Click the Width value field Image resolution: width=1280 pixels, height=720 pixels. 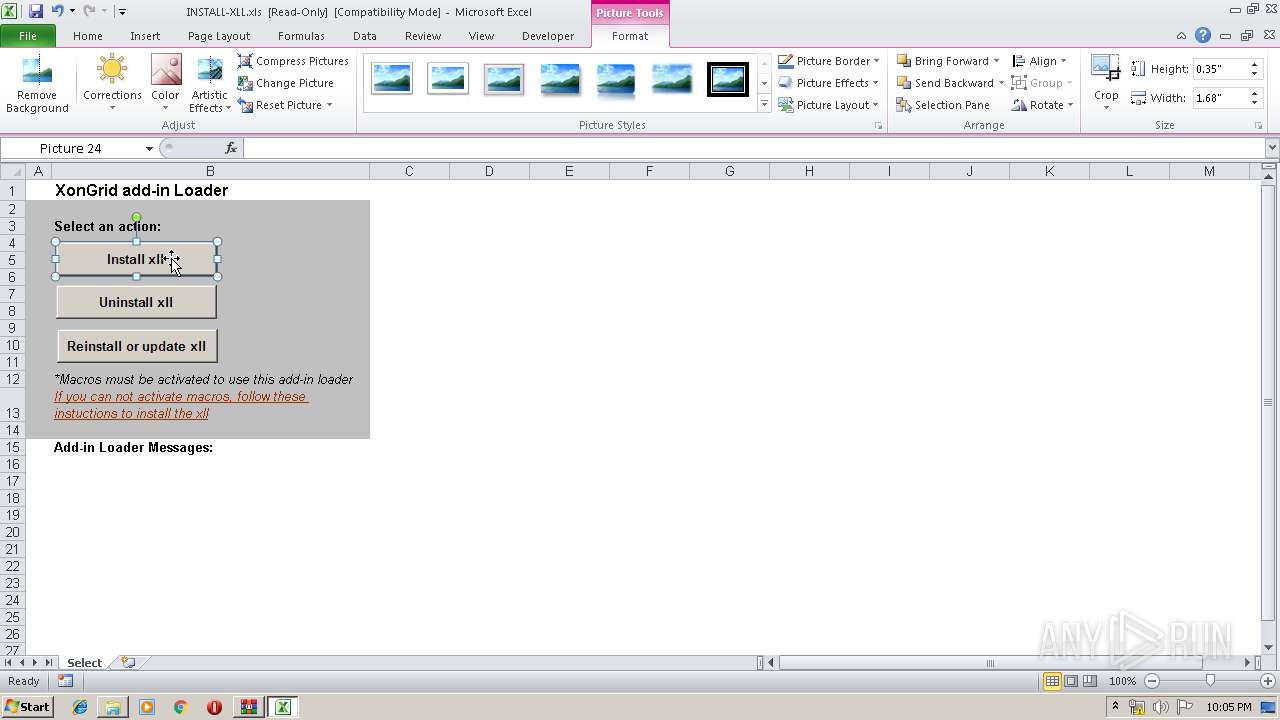point(1218,98)
